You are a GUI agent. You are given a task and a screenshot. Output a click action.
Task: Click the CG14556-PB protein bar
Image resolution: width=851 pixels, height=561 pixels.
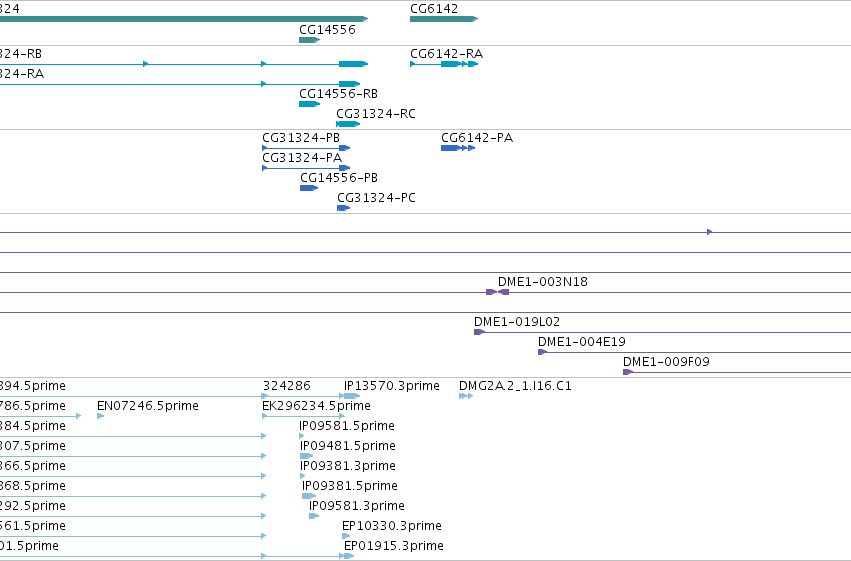click(309, 188)
